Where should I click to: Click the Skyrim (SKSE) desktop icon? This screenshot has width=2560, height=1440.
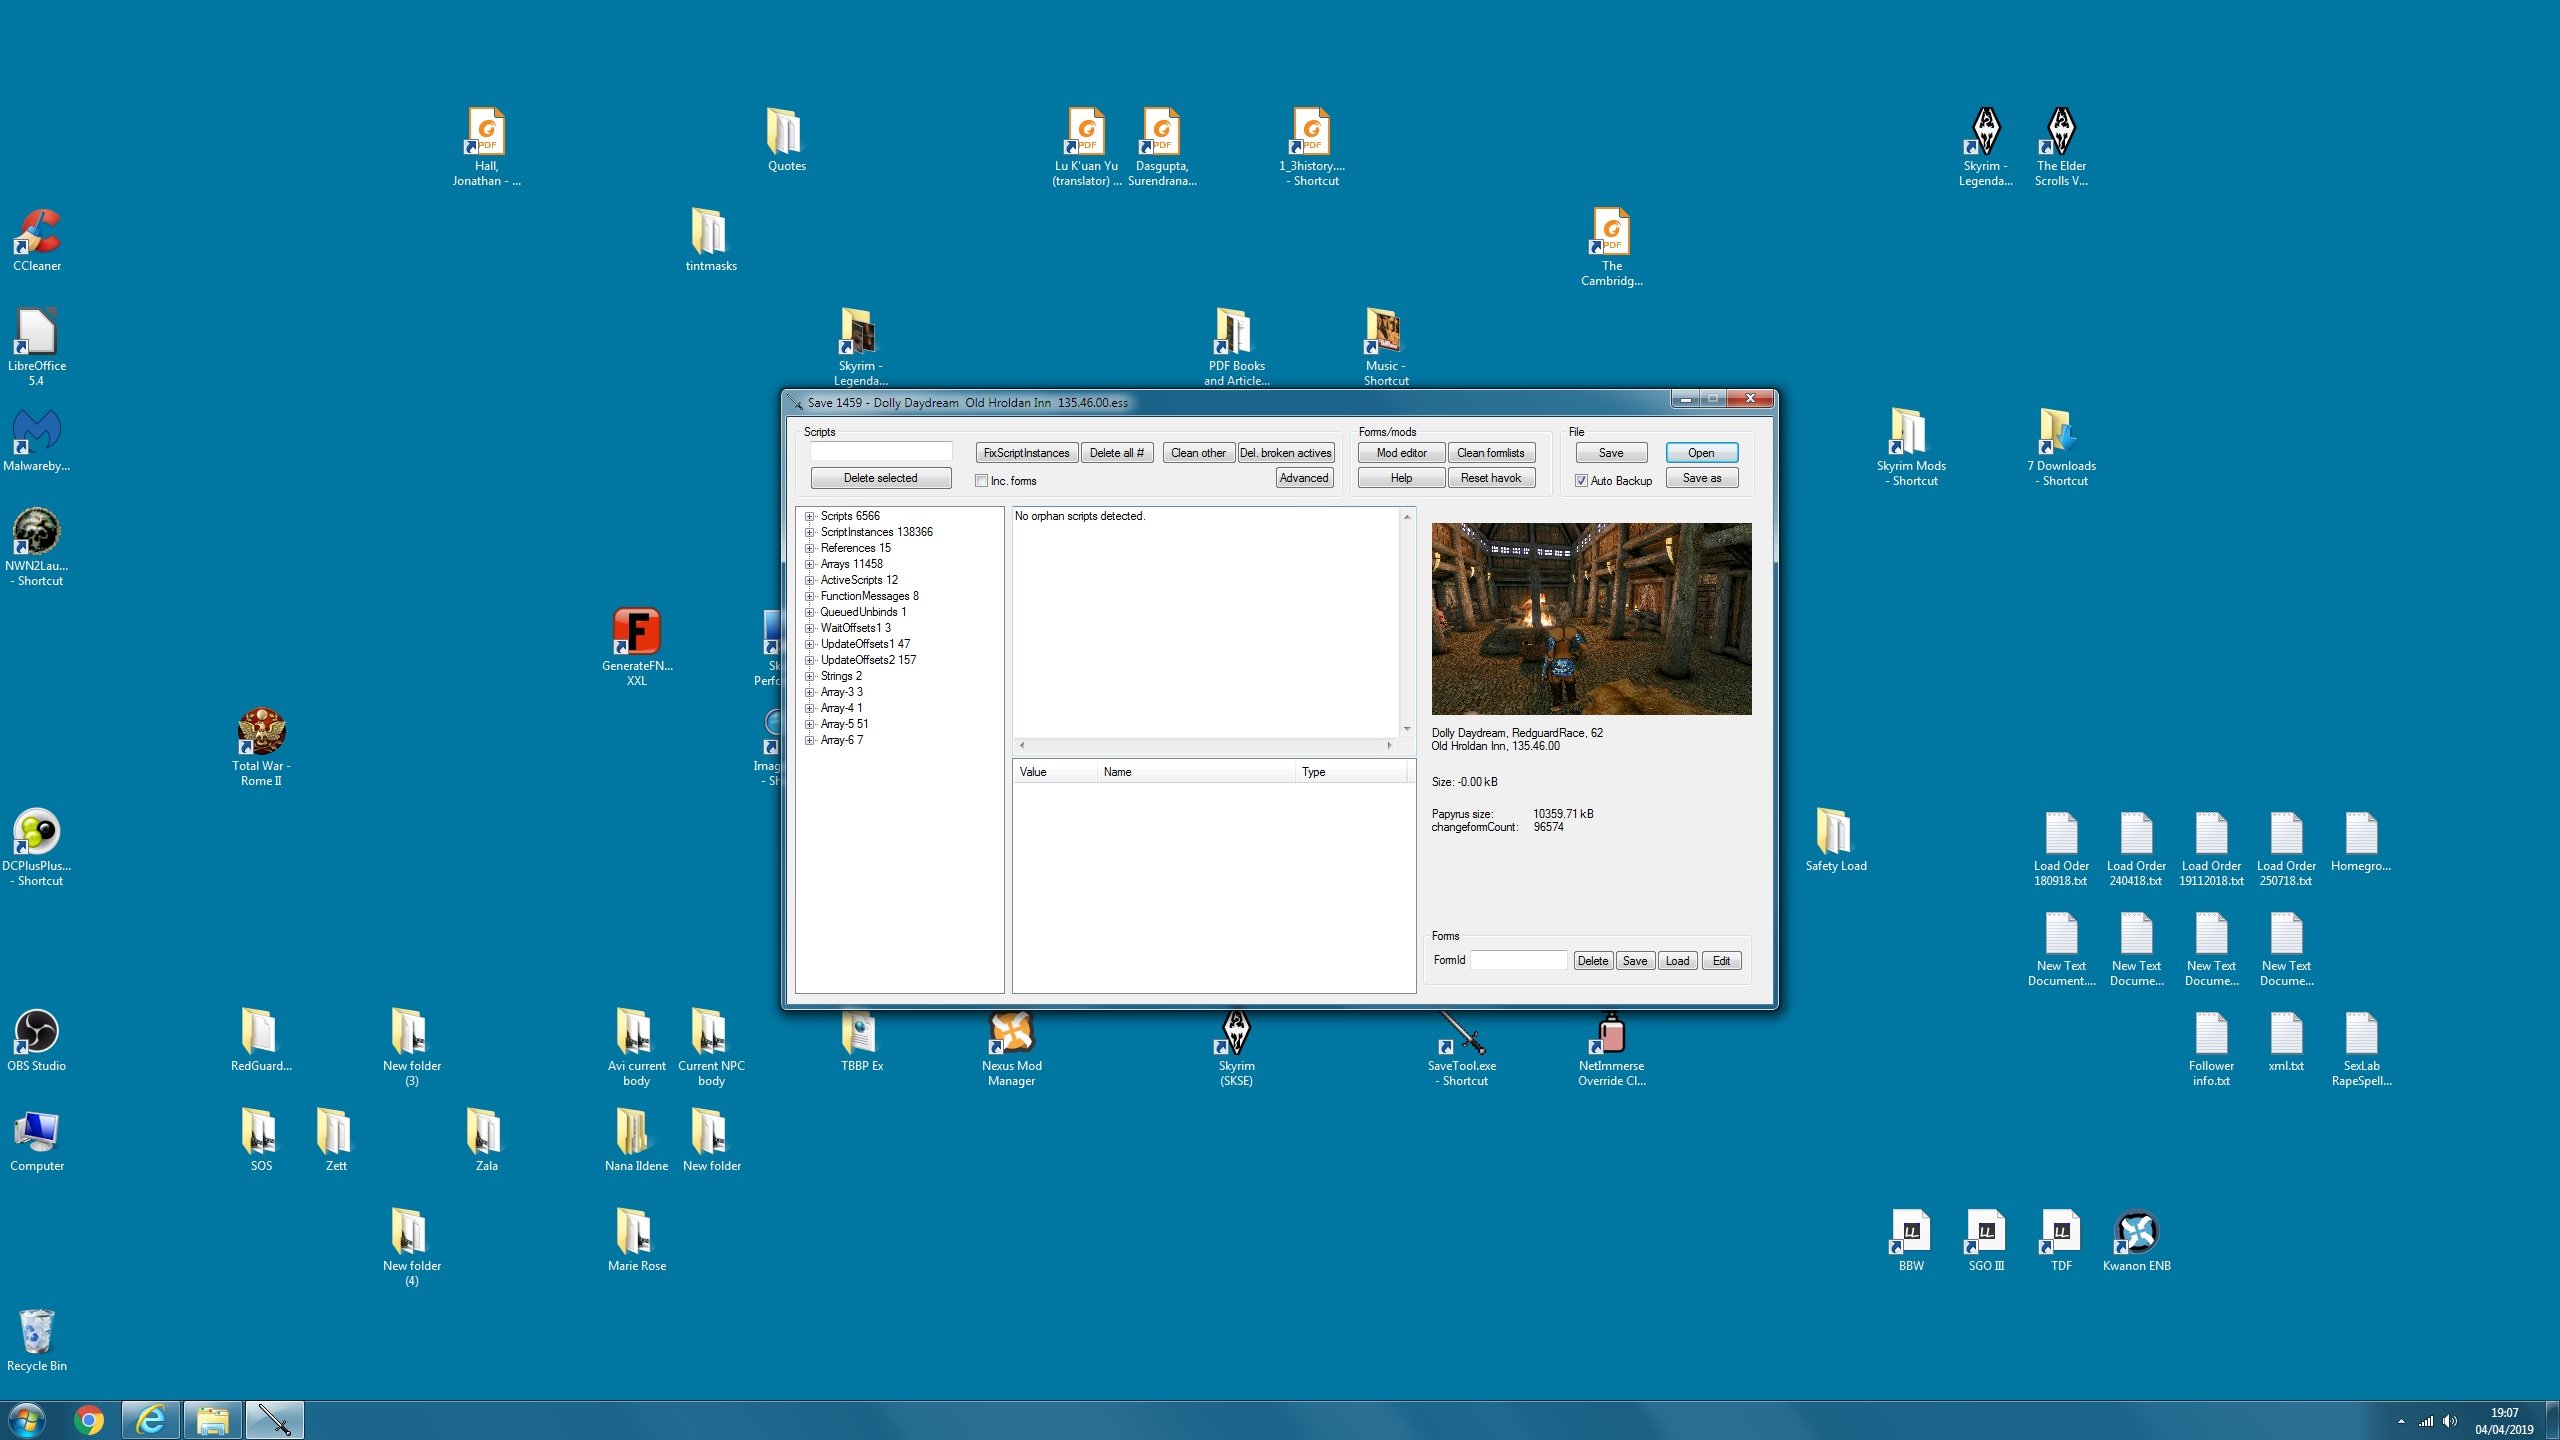[x=1236, y=1048]
